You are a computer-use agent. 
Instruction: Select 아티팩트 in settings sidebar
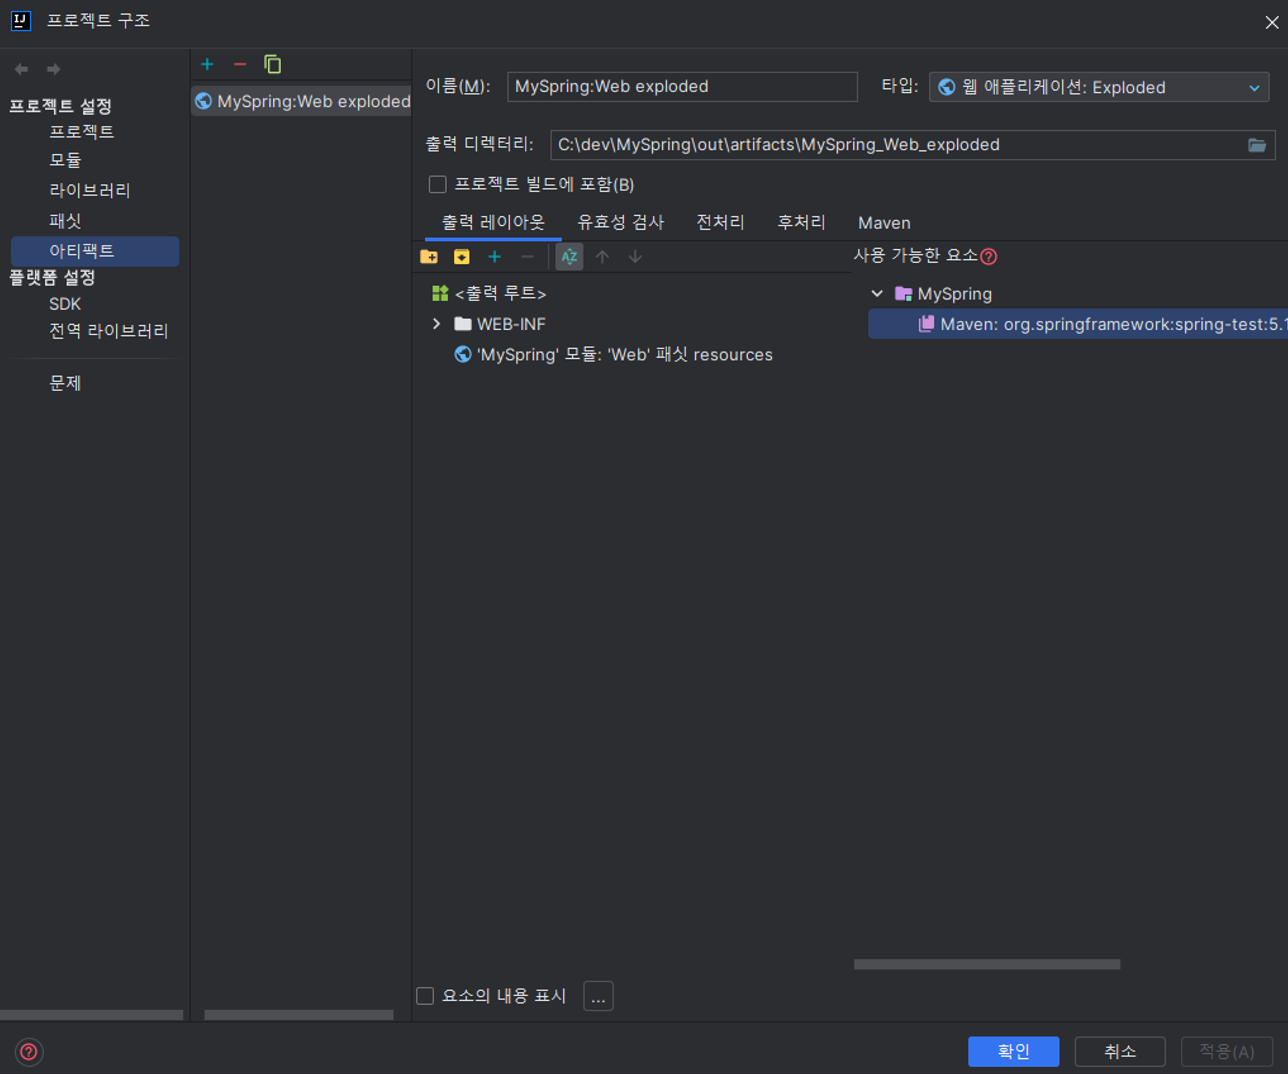95,251
